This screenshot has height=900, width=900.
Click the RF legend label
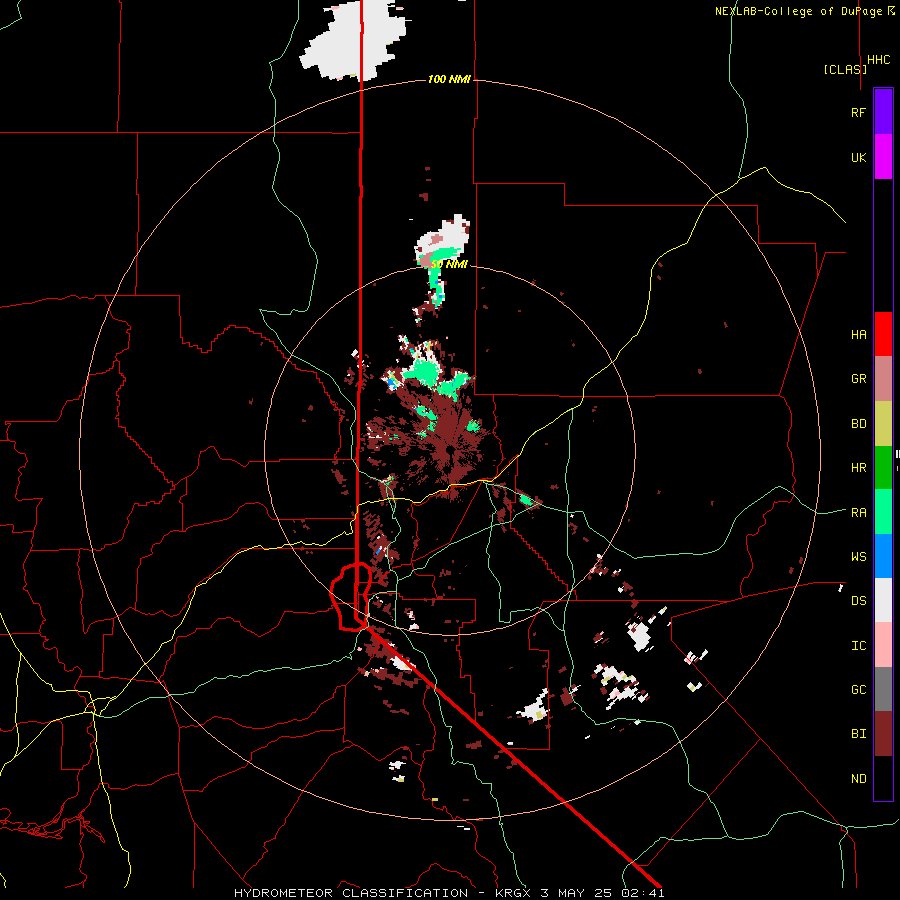point(858,112)
